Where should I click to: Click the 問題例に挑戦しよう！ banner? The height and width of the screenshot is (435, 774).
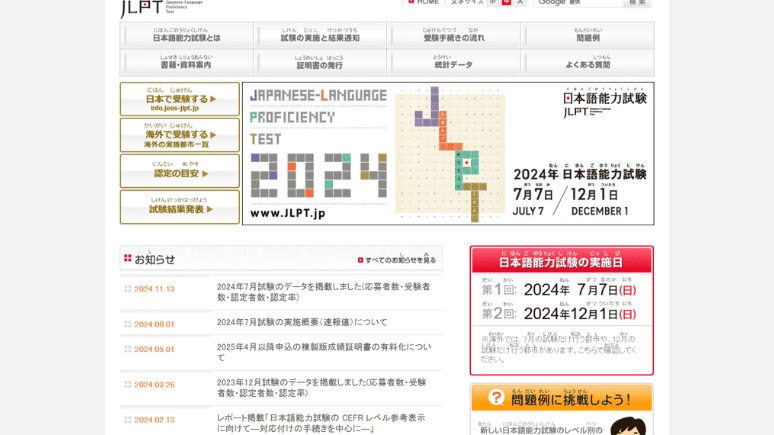point(562,398)
